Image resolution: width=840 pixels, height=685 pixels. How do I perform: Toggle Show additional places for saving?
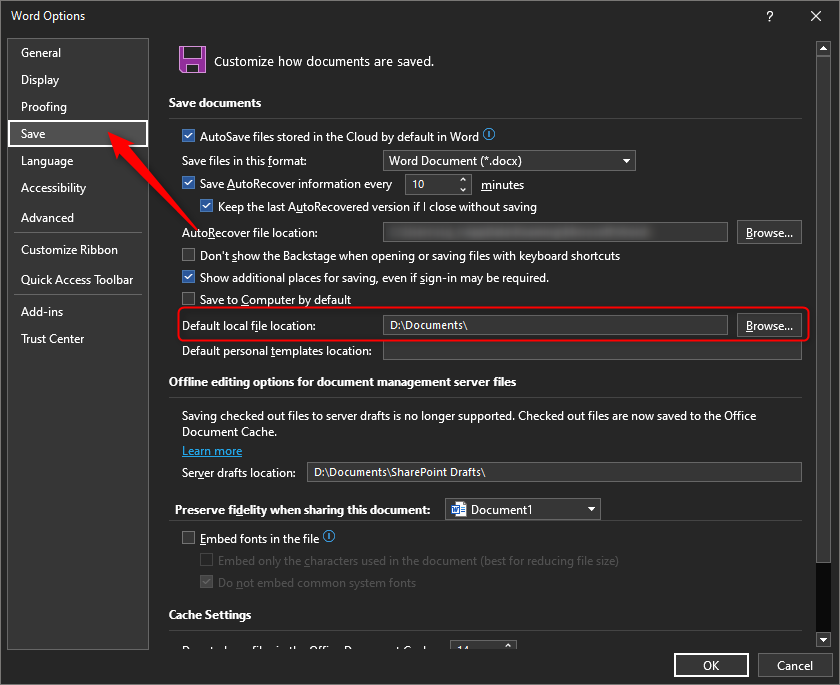point(189,277)
